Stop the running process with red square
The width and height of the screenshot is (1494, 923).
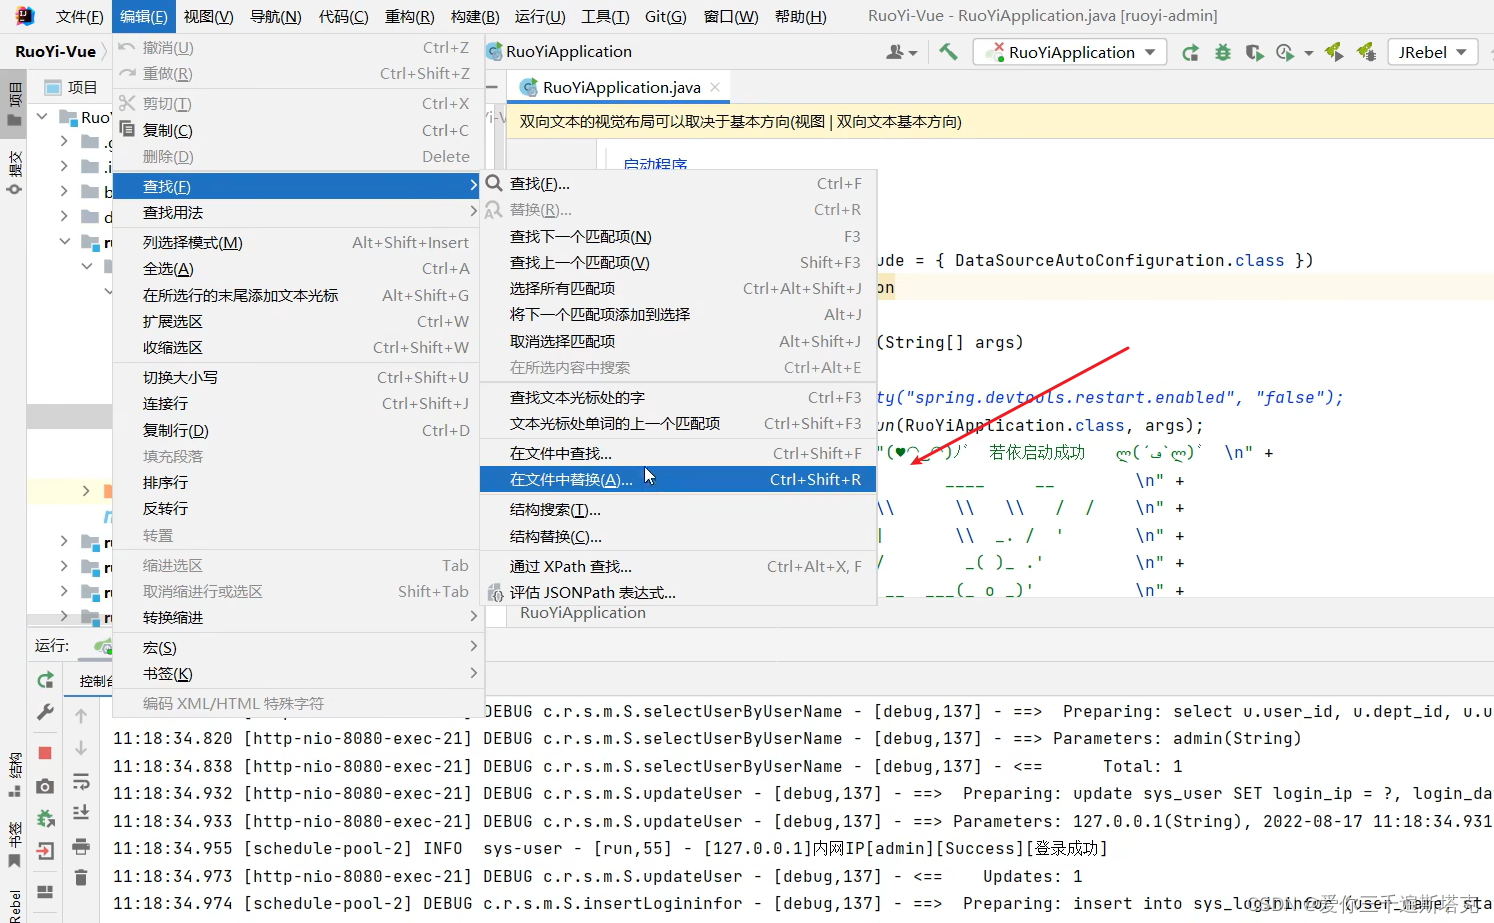pos(45,752)
